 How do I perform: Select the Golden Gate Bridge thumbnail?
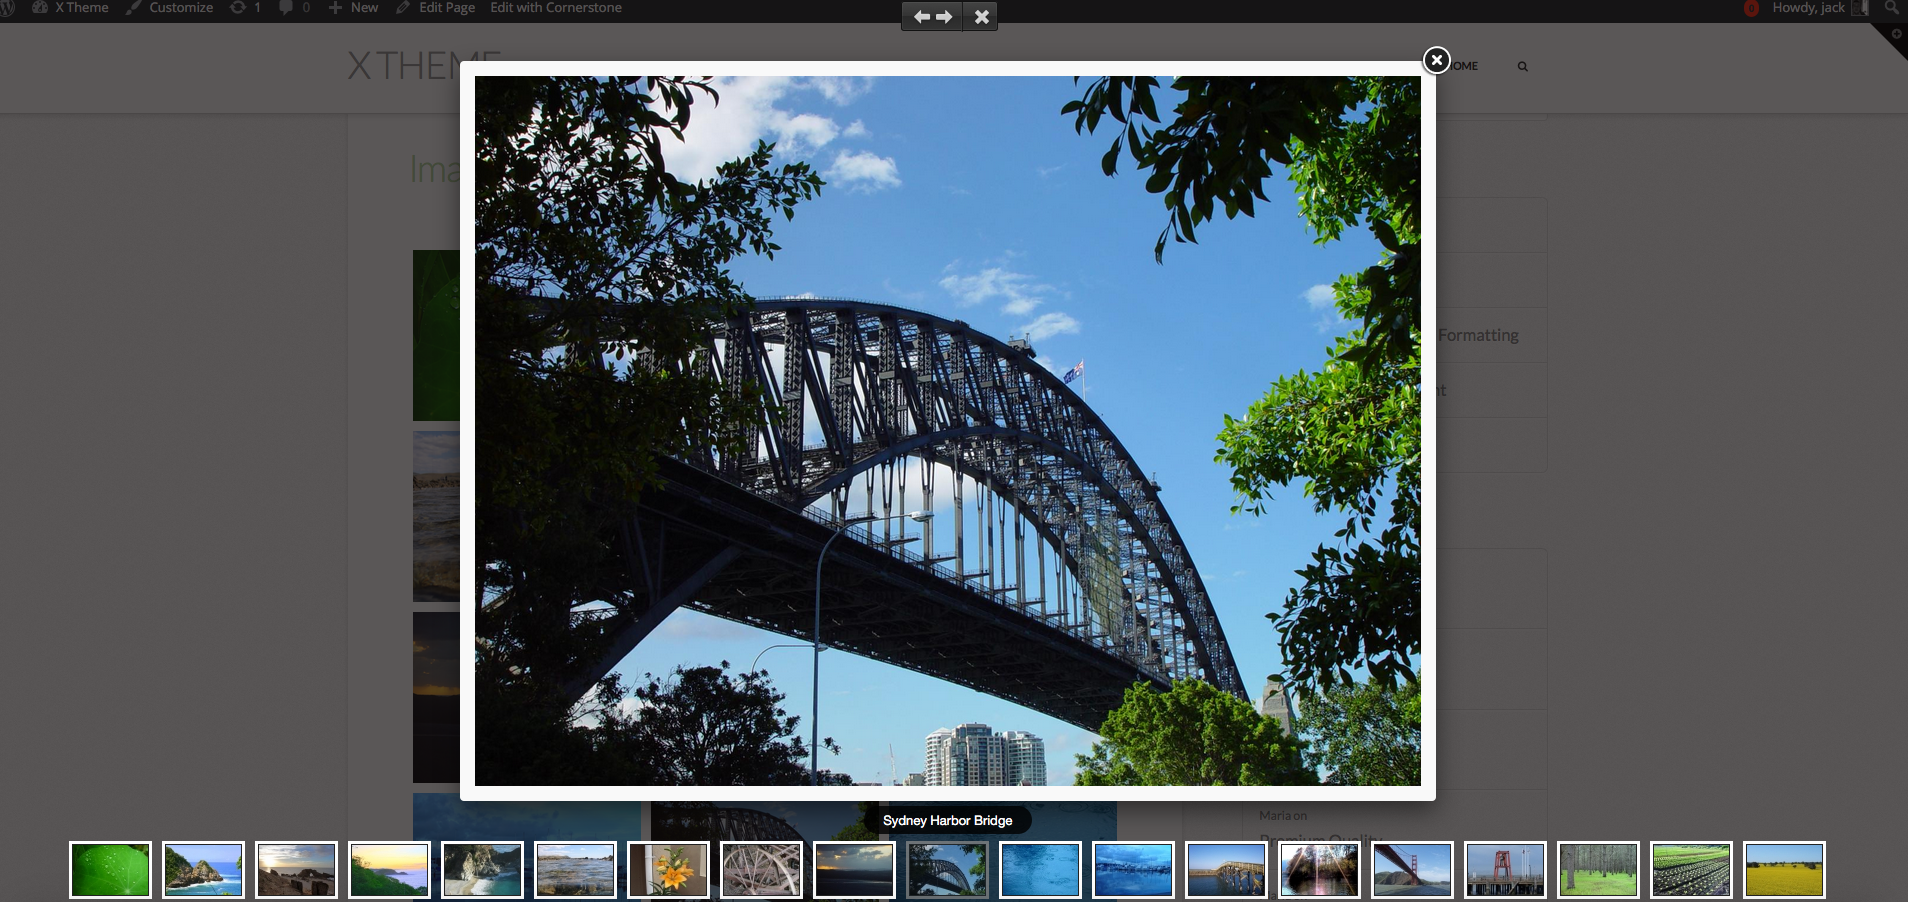[x=1412, y=870]
